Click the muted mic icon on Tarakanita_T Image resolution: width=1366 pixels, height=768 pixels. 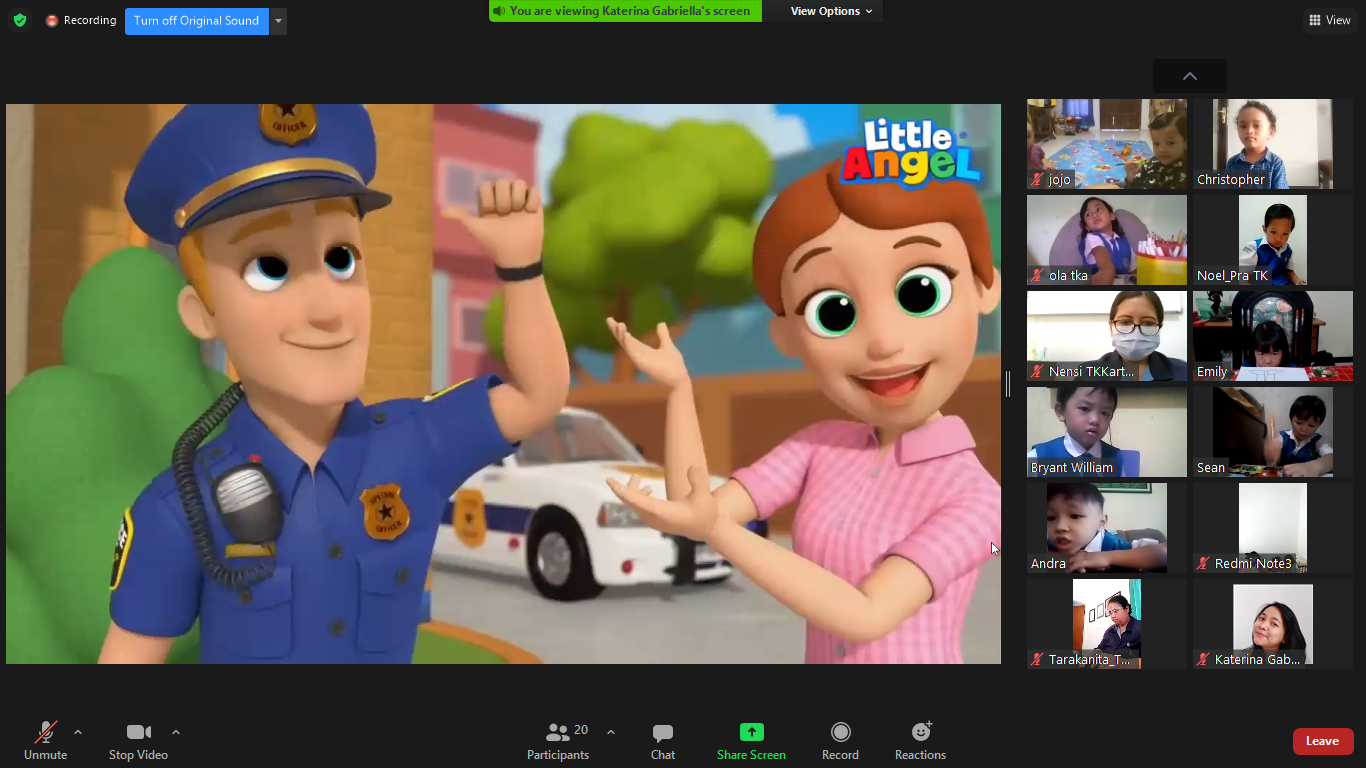pyautogui.click(x=1038, y=660)
